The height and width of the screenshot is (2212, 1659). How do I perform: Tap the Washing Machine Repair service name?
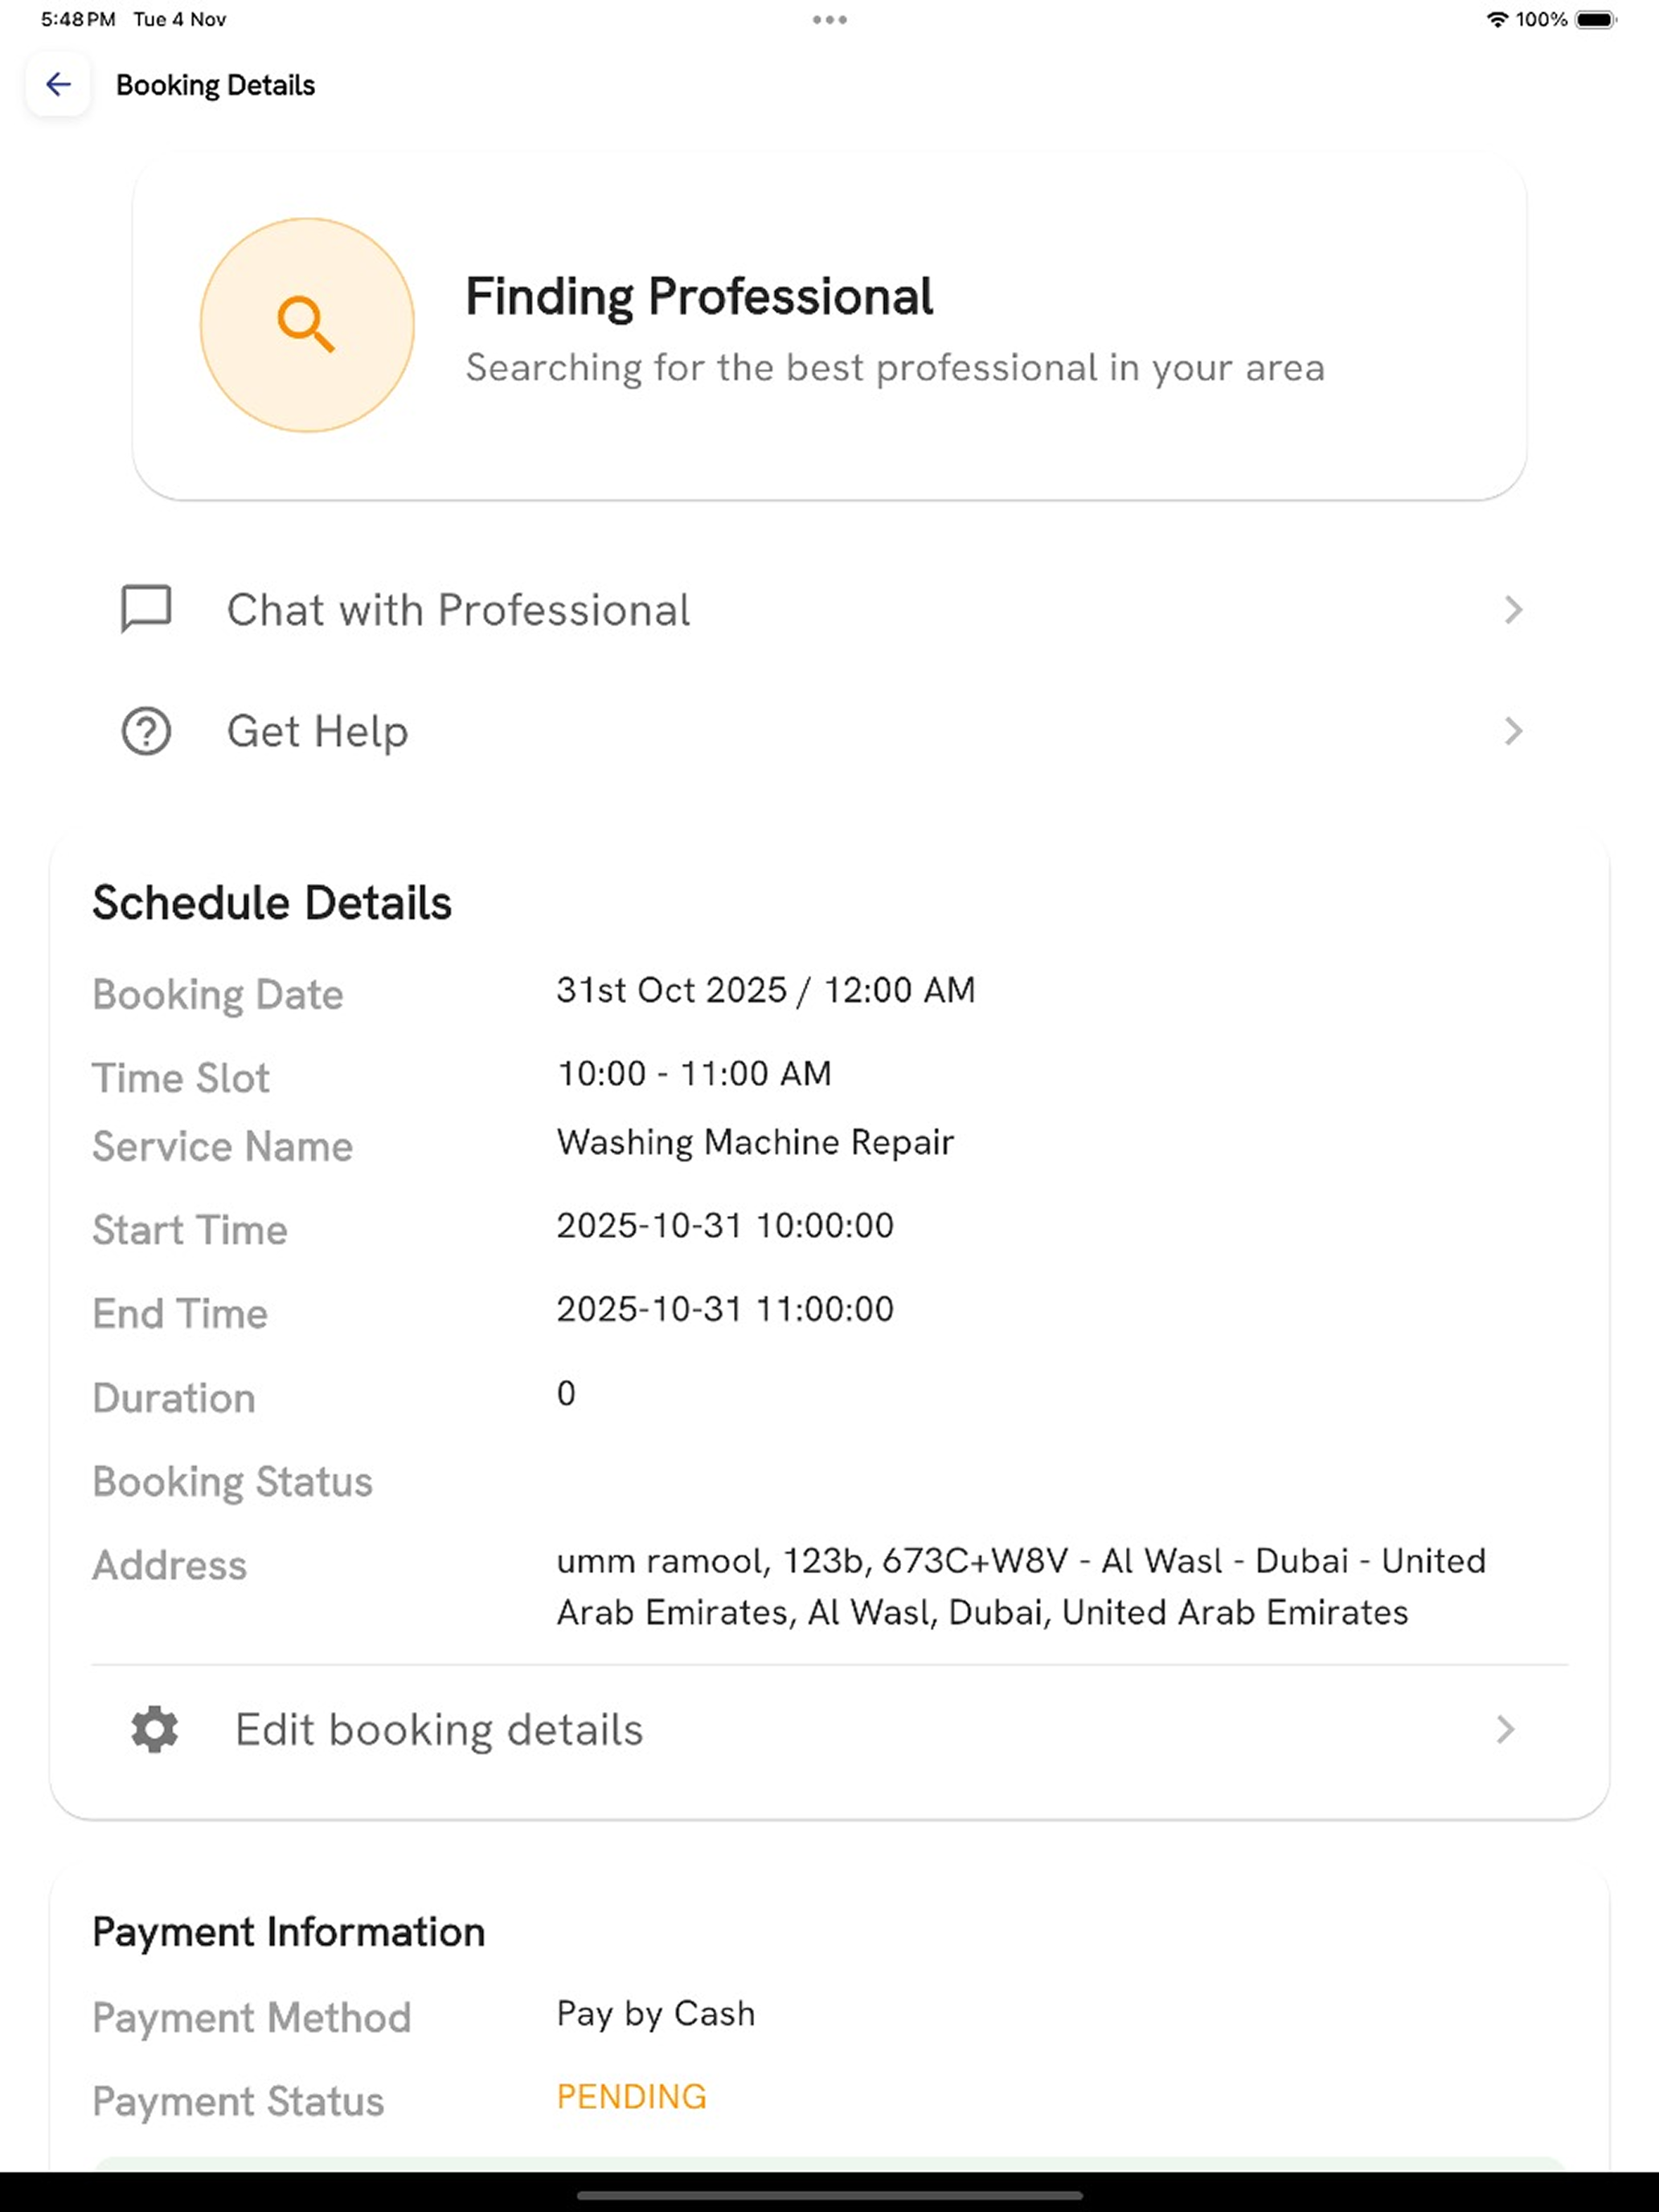point(755,1142)
